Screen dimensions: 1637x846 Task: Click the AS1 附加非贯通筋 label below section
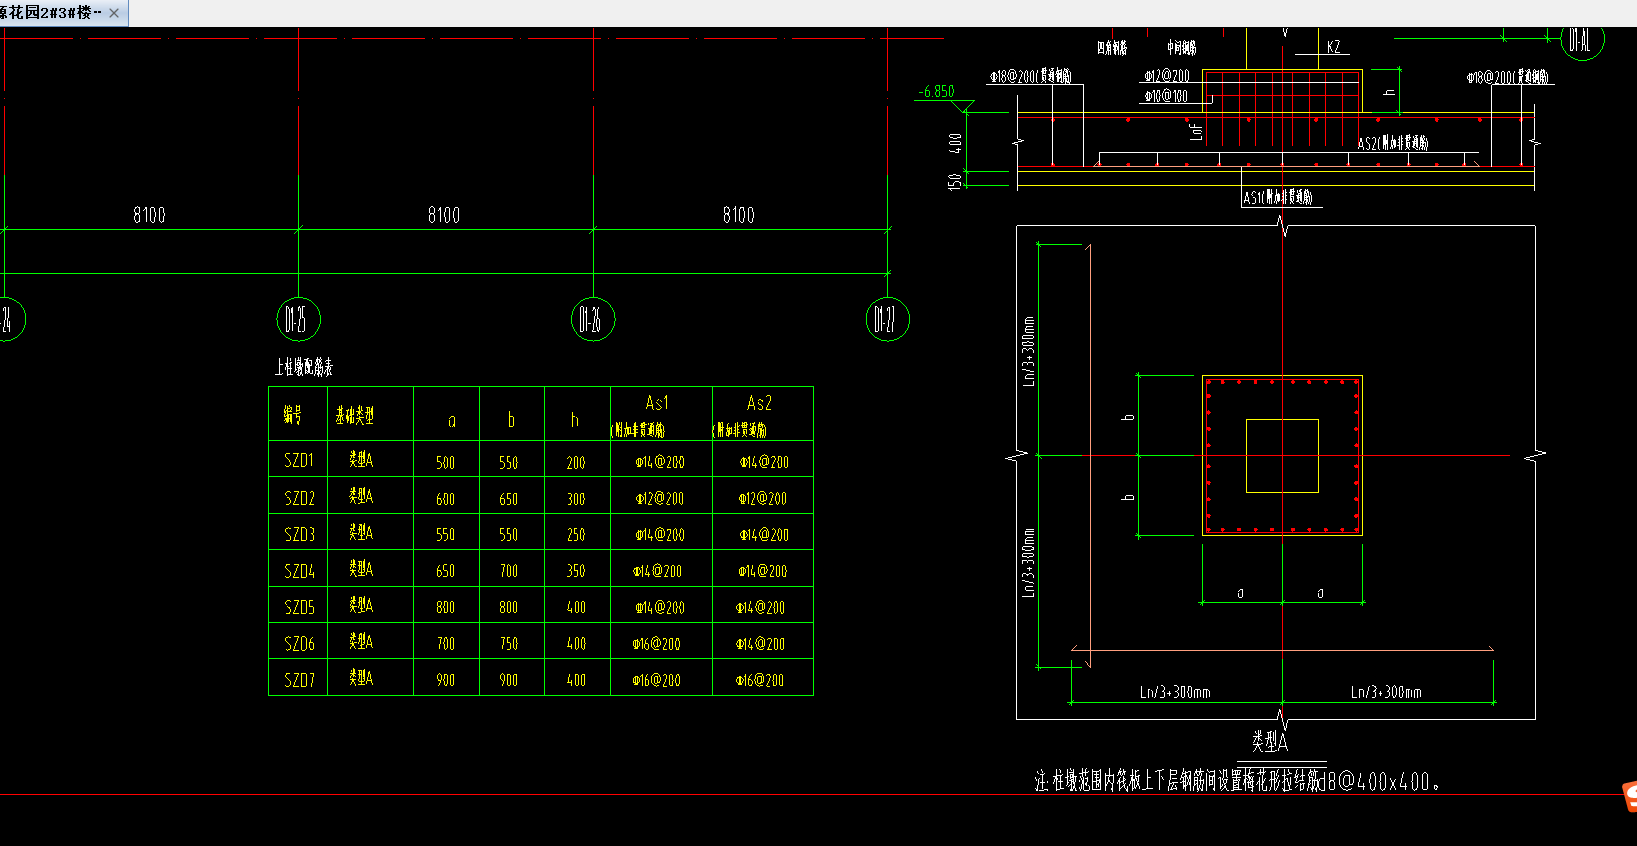tap(1278, 197)
